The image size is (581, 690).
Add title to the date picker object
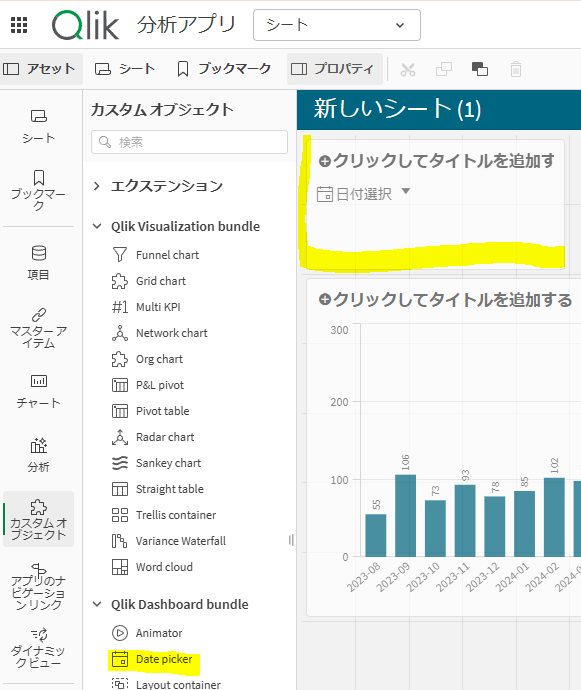point(437,161)
